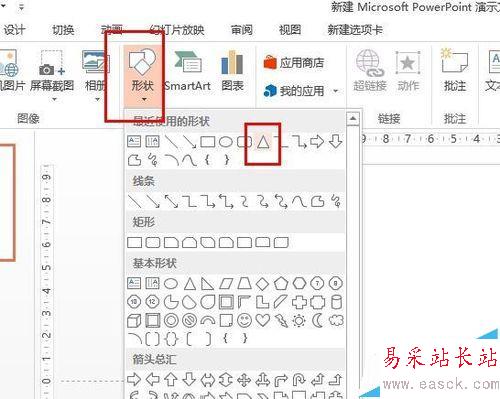Select oval under 基本形状
Screen dimensions: 500x399
click(x=171, y=284)
